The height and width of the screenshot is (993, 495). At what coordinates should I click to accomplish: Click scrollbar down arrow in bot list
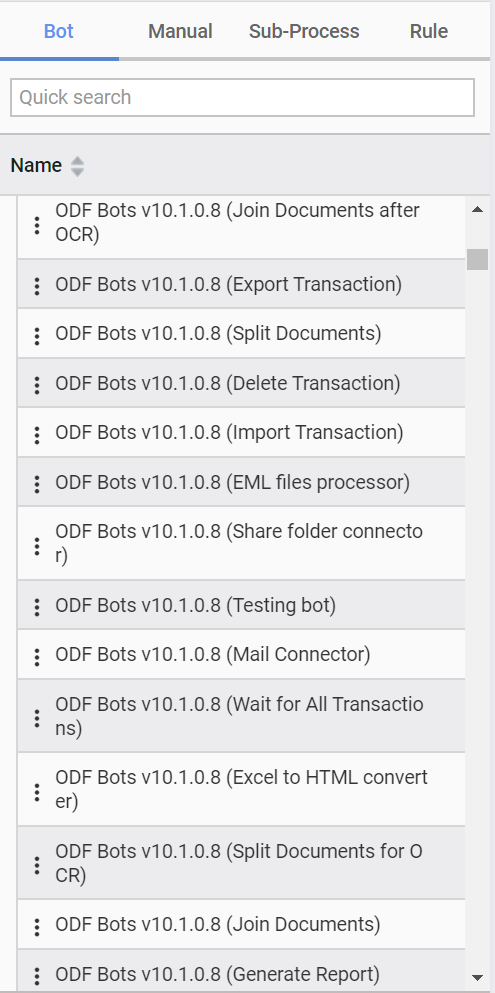[478, 978]
